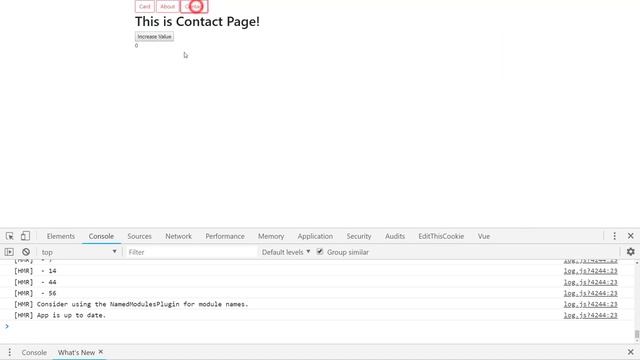Click the console Filter input field
This screenshot has width=640, height=360.
191,252
